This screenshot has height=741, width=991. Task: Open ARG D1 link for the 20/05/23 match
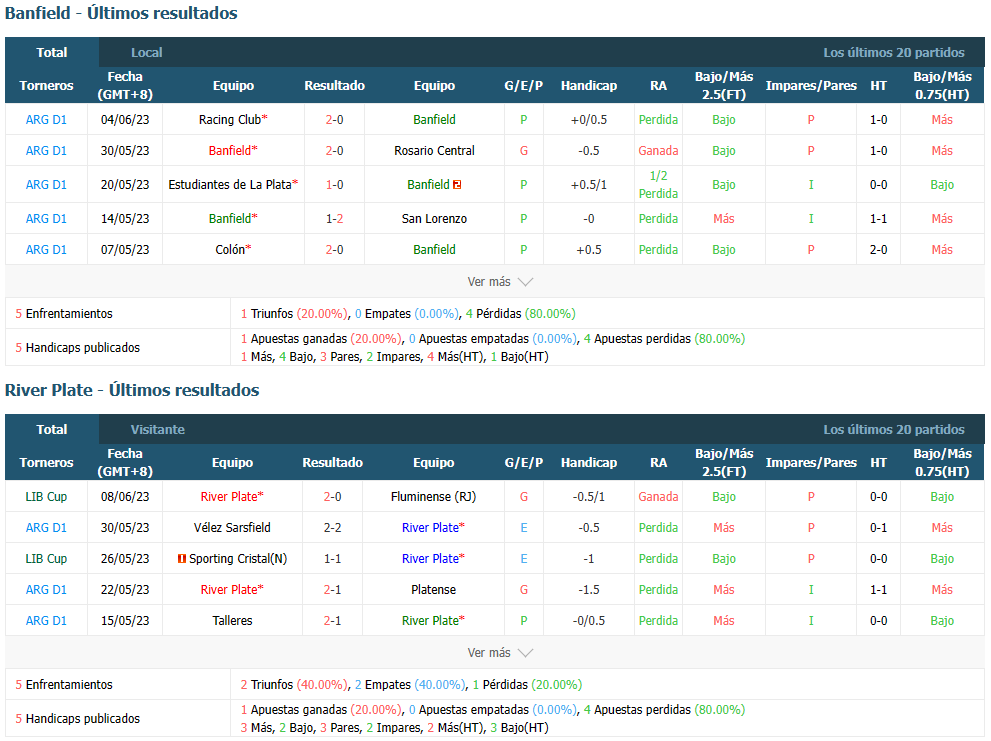click(46, 185)
